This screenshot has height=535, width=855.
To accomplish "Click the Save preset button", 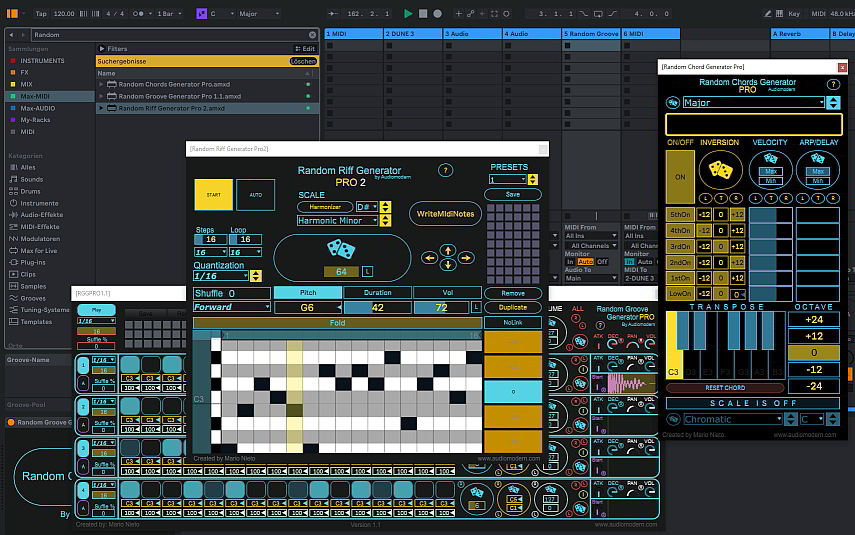I will 513,194.
